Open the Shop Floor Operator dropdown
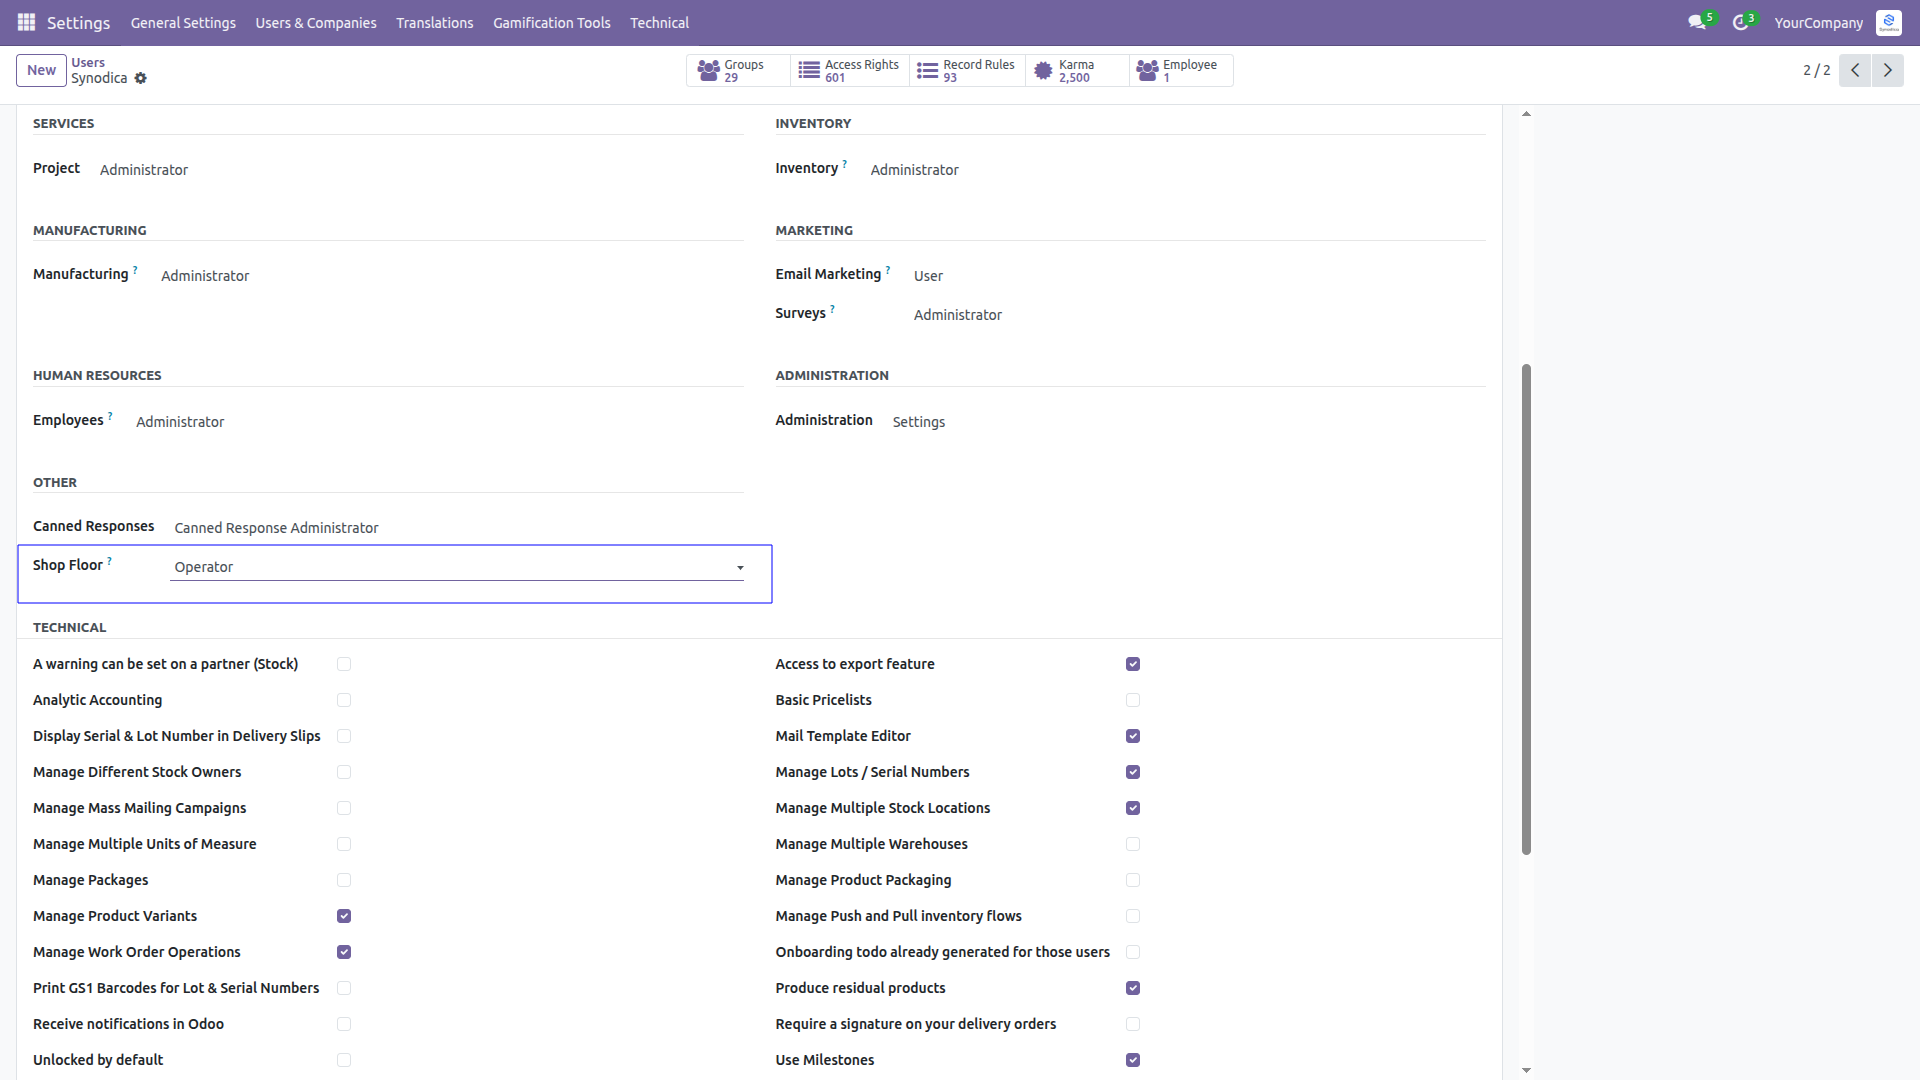 pyautogui.click(x=457, y=567)
